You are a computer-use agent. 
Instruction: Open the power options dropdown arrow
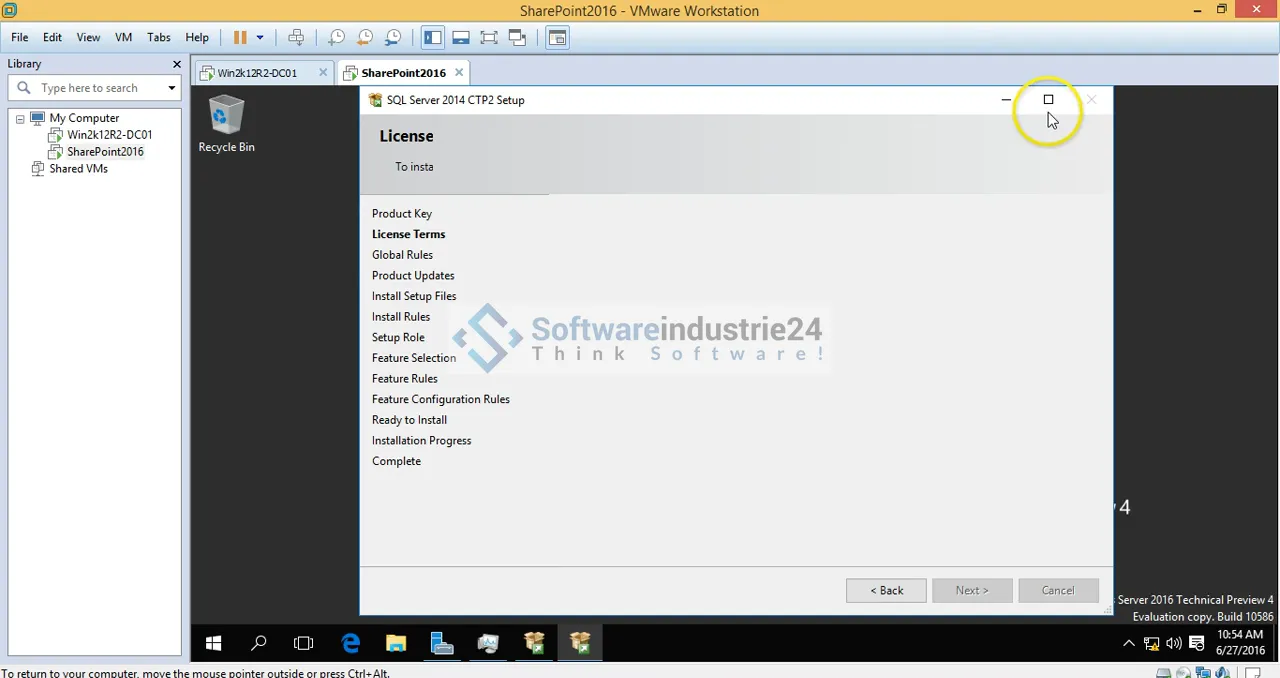coord(260,38)
